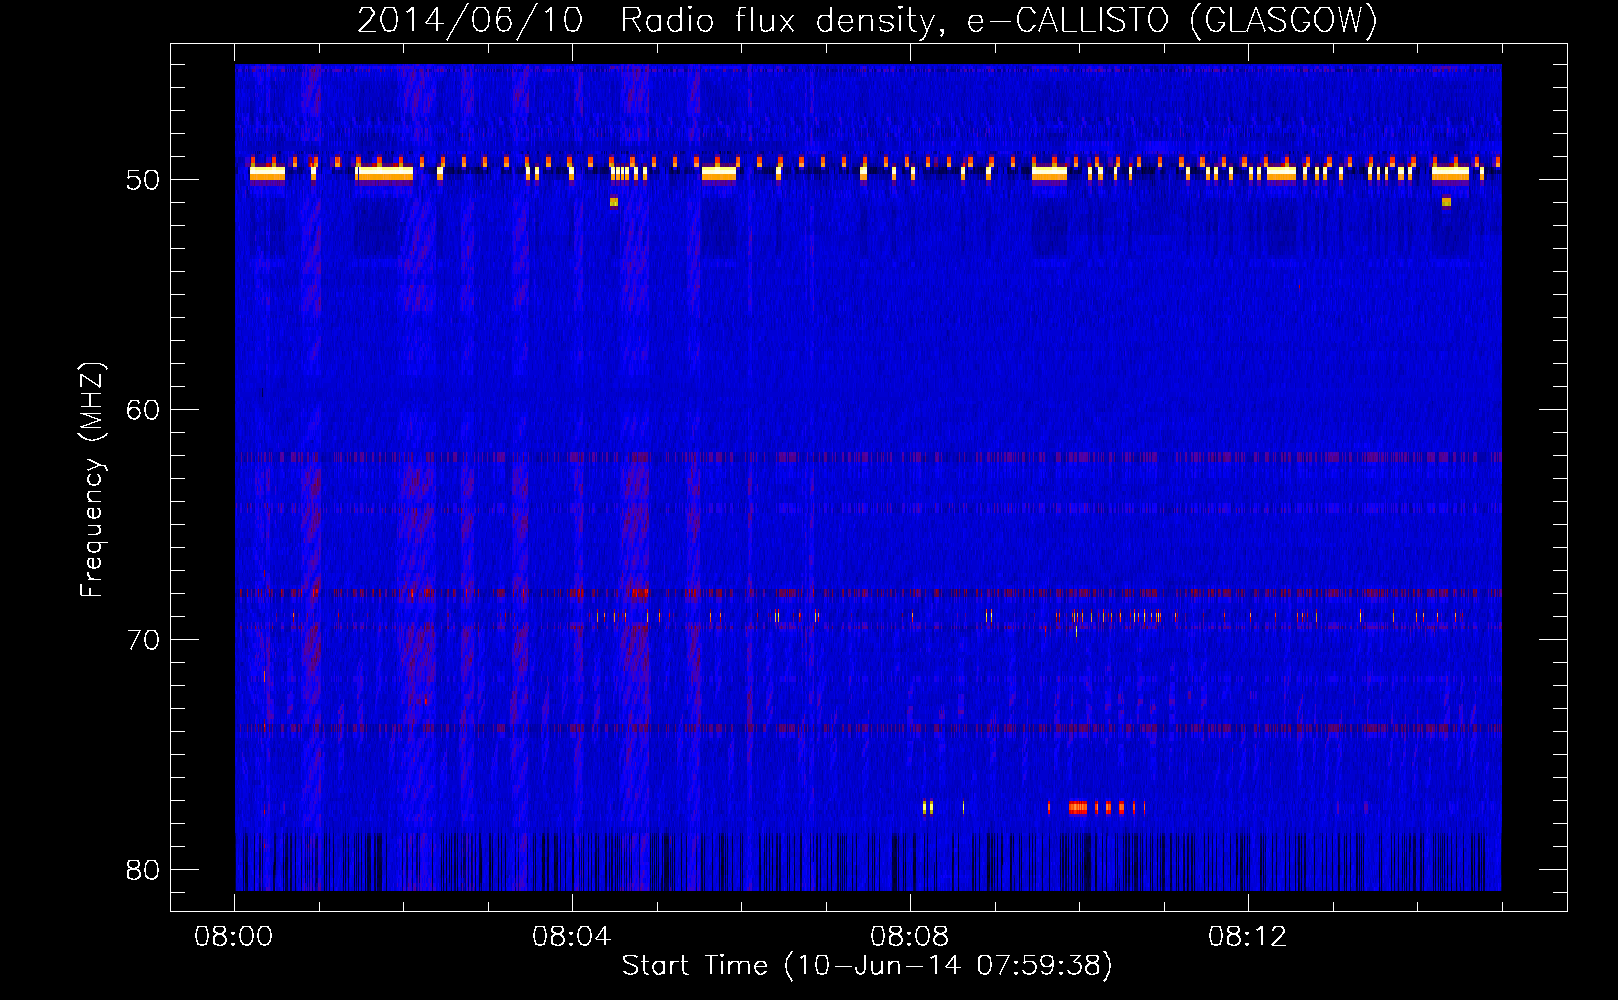
Task: Click the 08:04 time tick label
Action: (572, 937)
